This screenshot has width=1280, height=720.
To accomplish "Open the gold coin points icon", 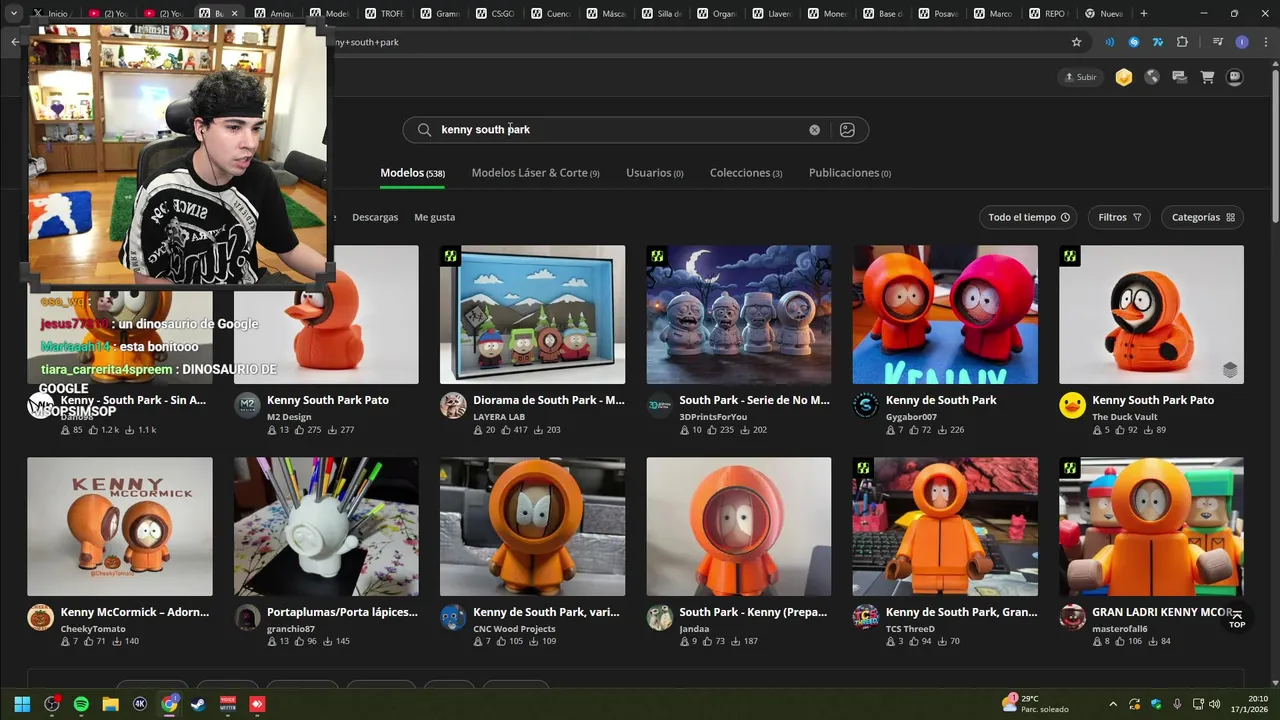I will pyautogui.click(x=1124, y=77).
